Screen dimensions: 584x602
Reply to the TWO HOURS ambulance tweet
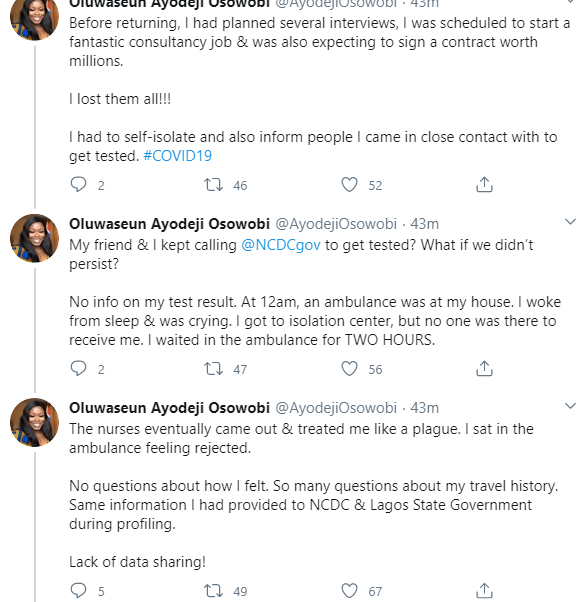(x=79, y=369)
